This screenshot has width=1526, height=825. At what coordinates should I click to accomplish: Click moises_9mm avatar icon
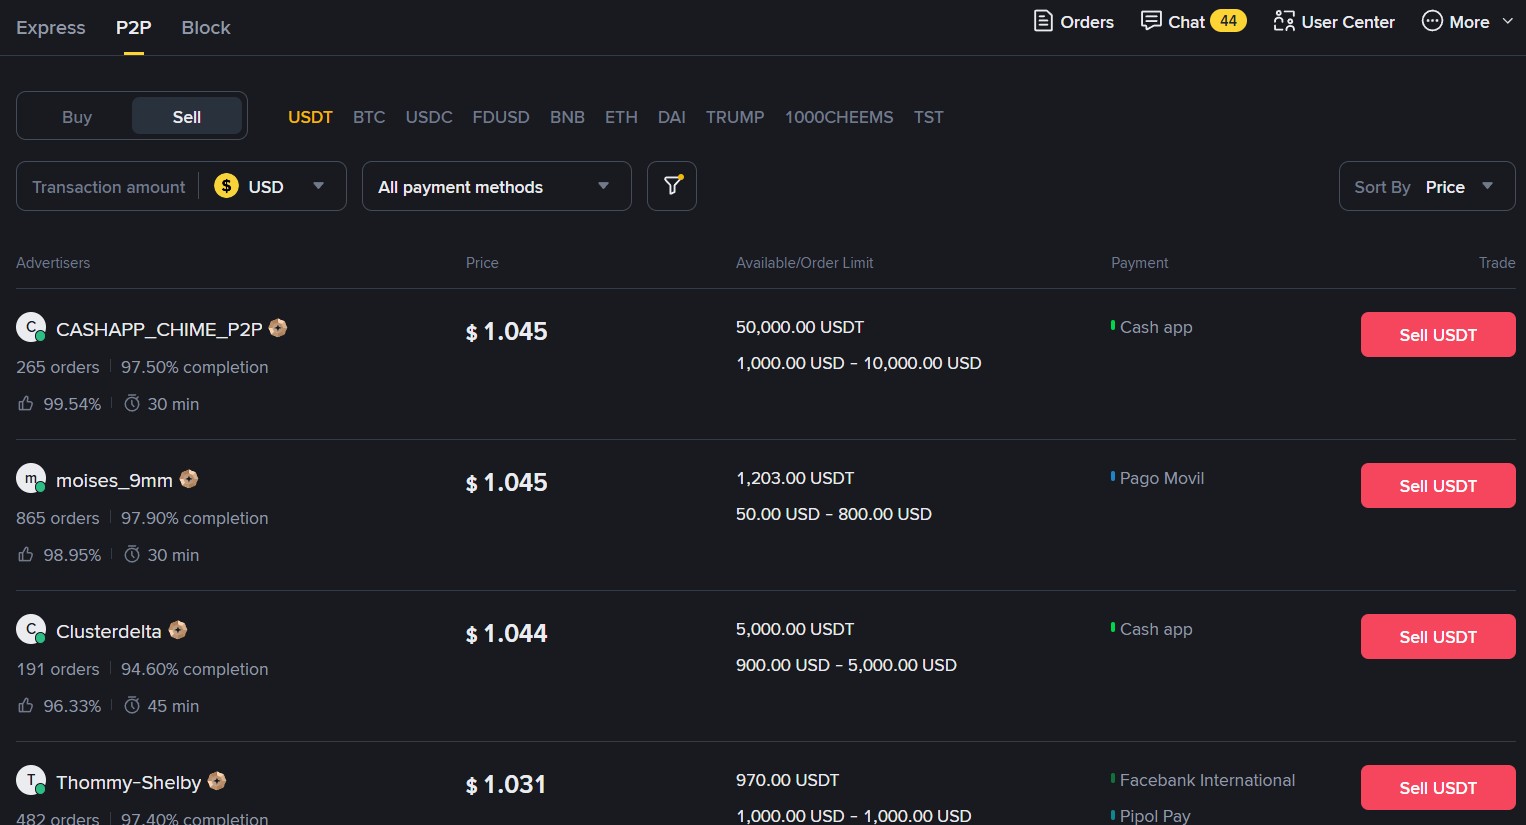(x=31, y=478)
